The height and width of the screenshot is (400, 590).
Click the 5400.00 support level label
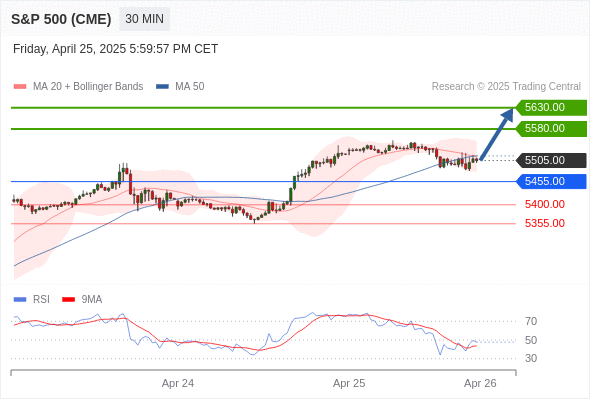[544, 204]
